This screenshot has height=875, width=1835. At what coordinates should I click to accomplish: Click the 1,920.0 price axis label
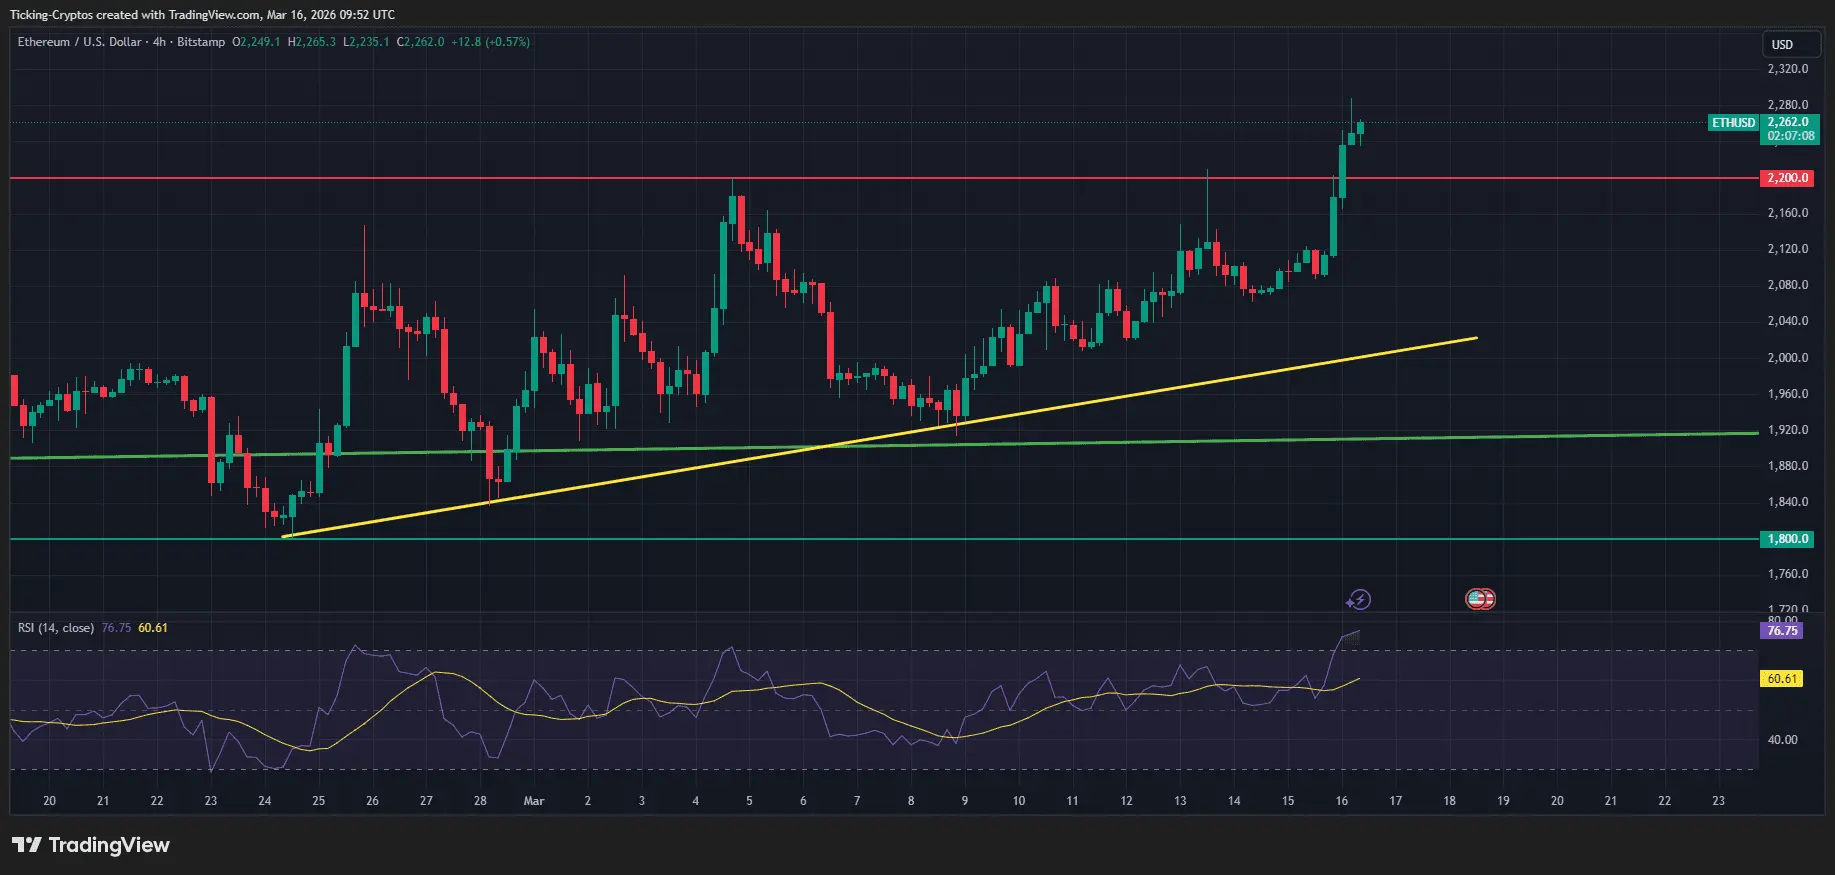point(1788,430)
